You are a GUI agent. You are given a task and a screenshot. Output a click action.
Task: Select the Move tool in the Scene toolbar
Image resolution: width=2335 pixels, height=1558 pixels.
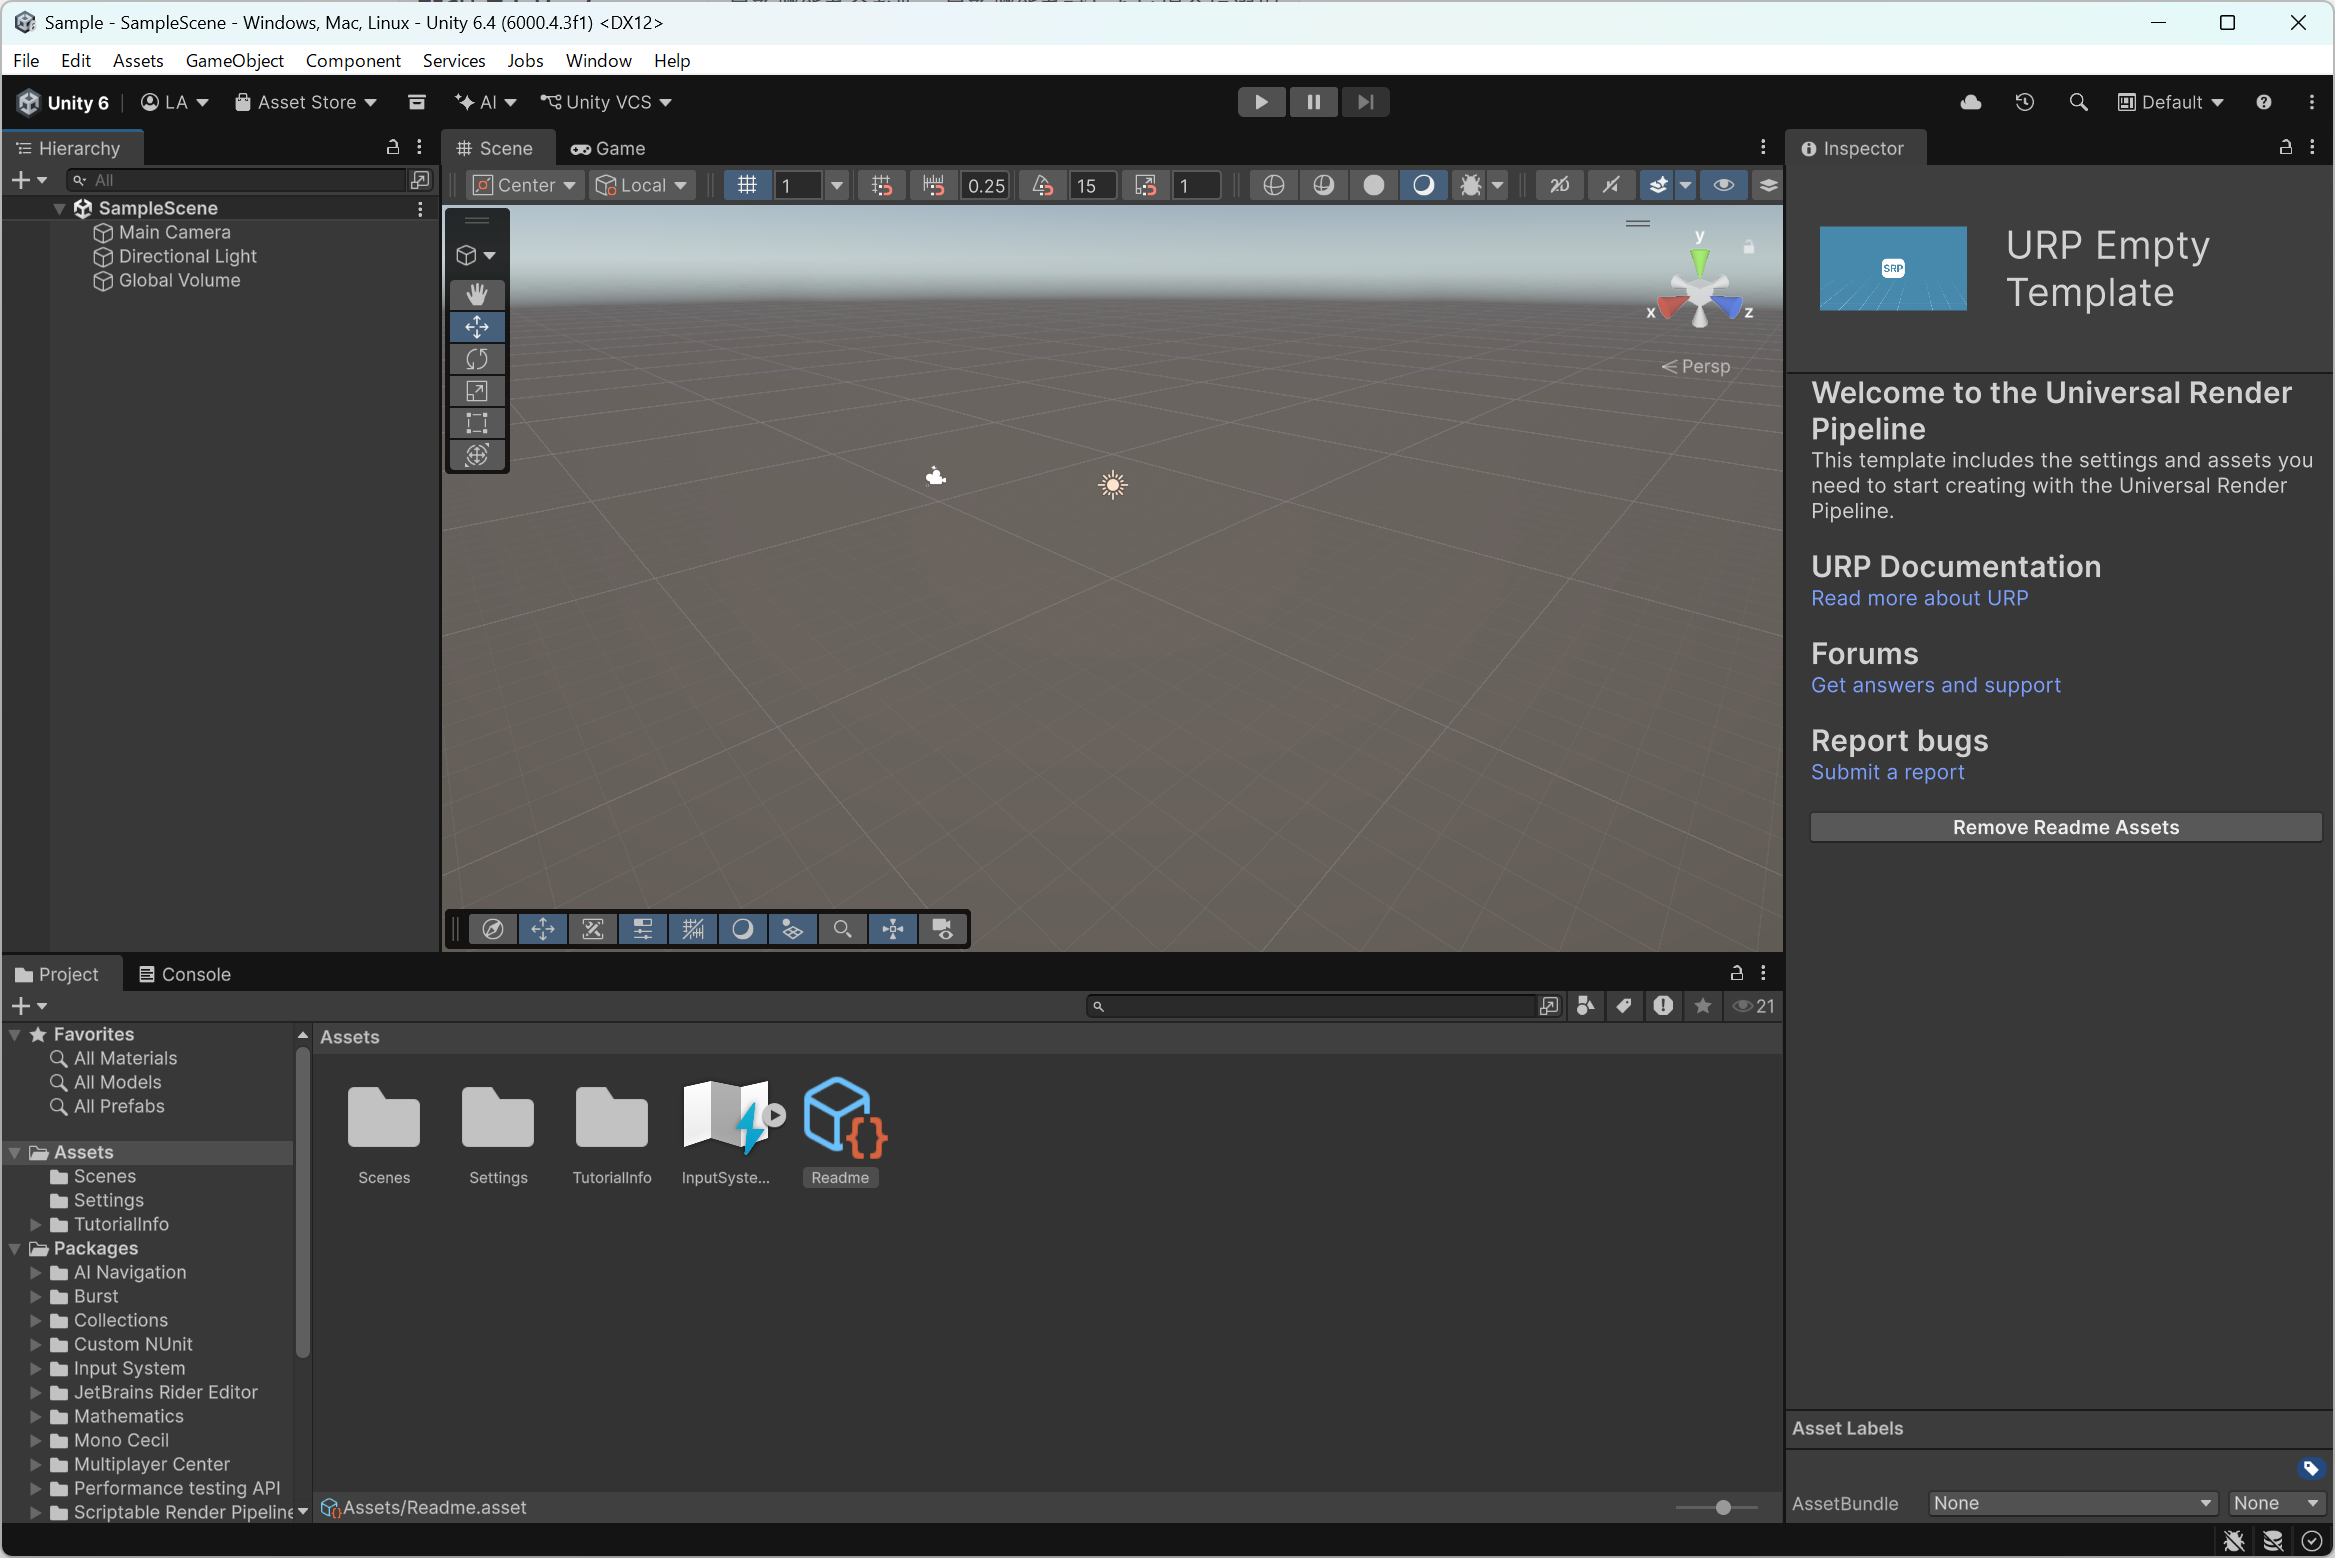477,327
